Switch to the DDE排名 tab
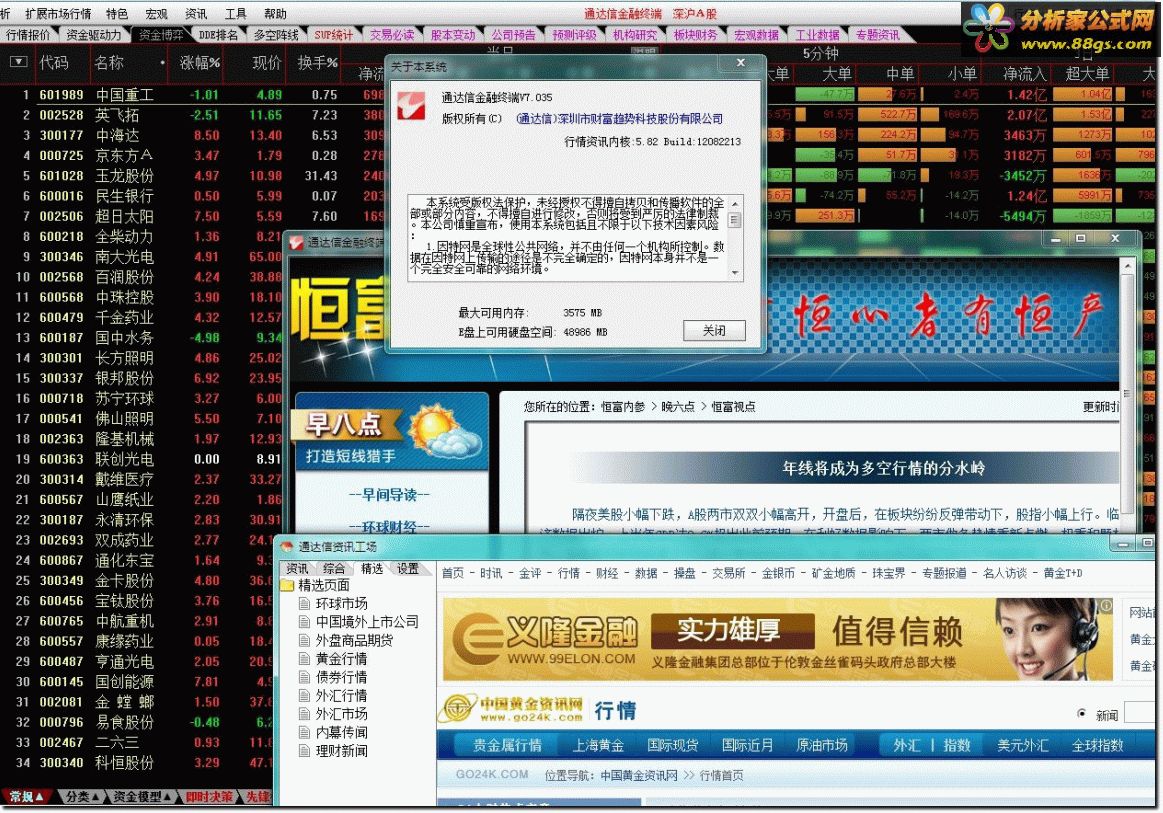The width and height of the screenshot is (1163, 813). (218, 35)
